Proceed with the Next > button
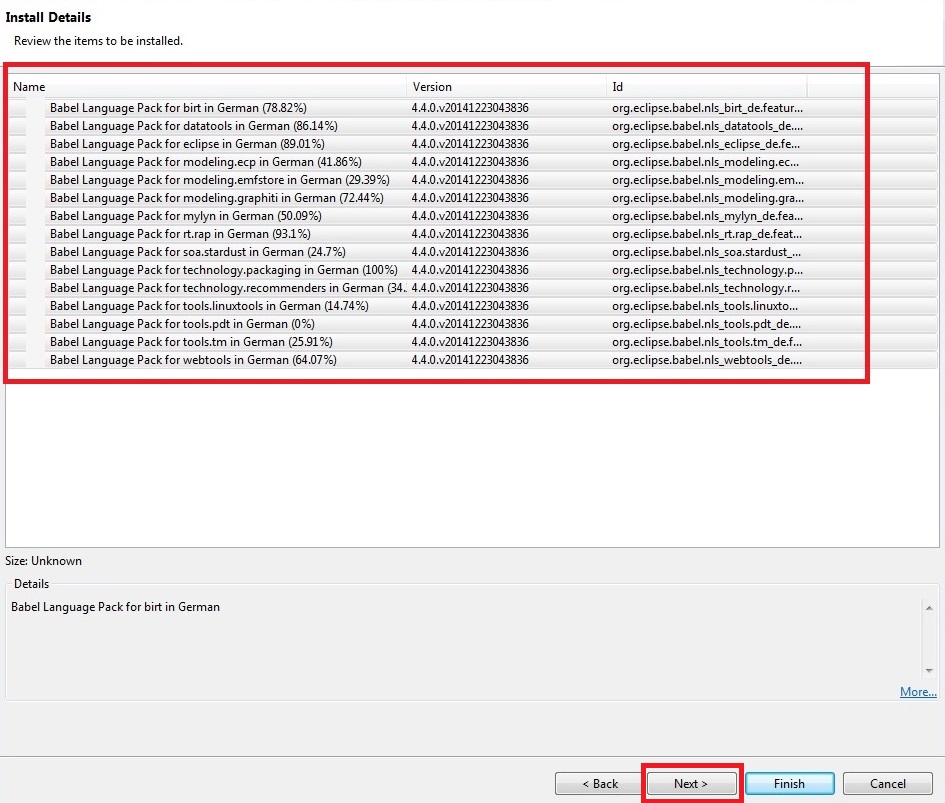 coord(691,784)
